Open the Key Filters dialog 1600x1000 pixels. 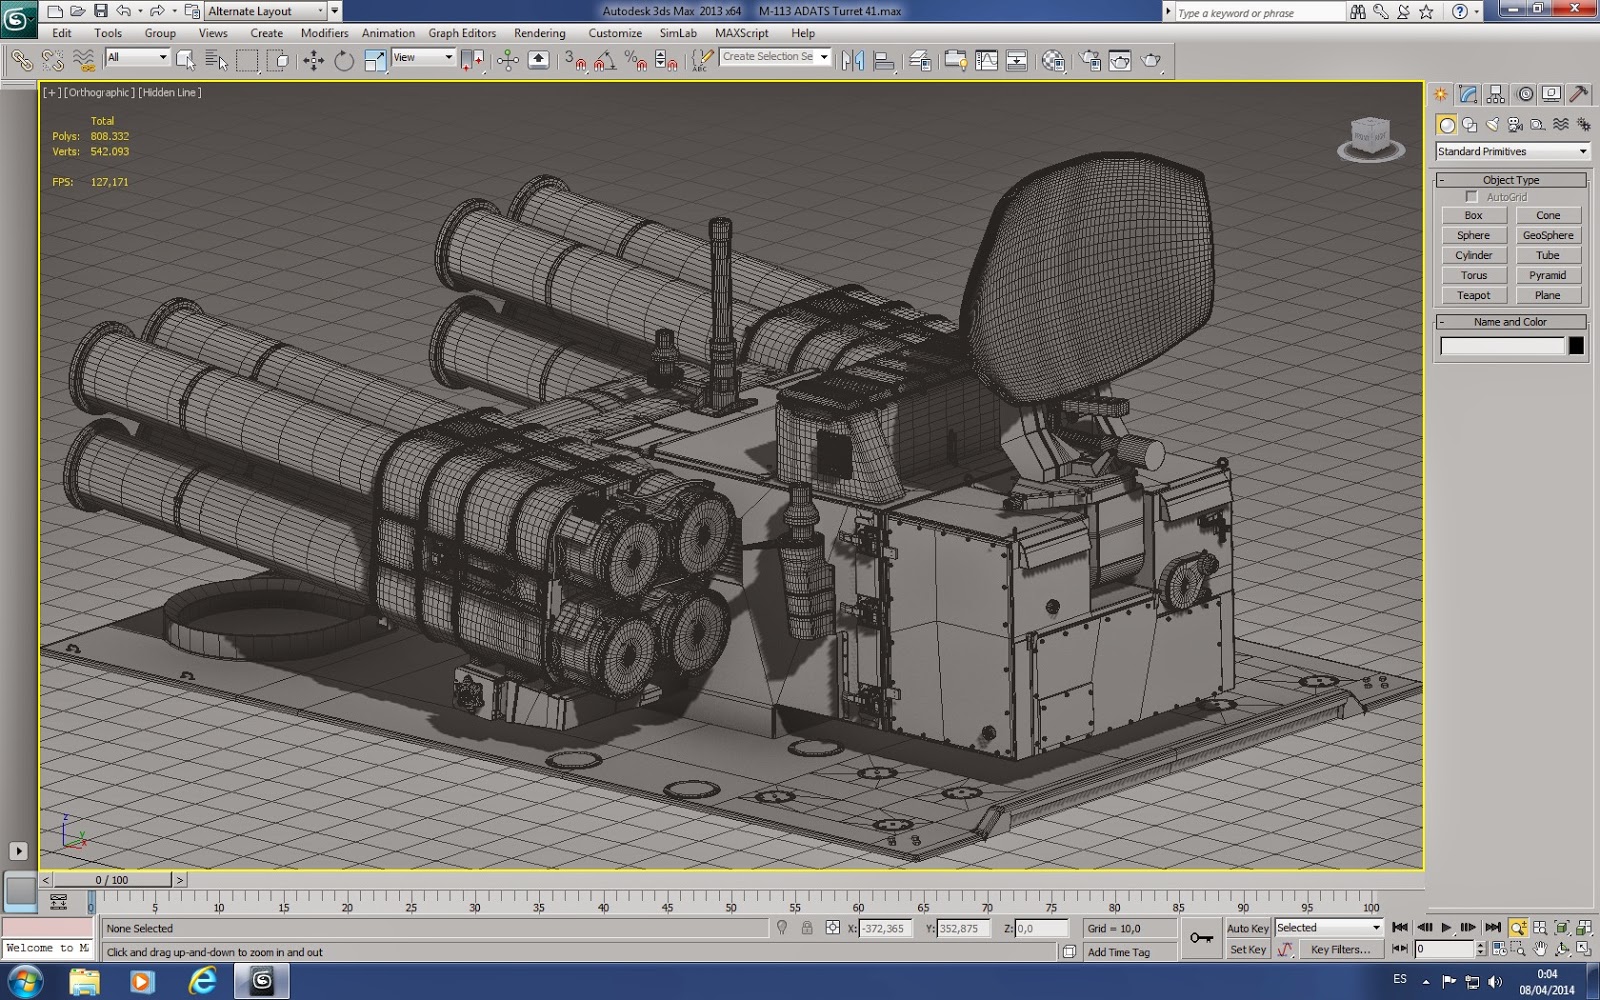pyautogui.click(x=1344, y=948)
